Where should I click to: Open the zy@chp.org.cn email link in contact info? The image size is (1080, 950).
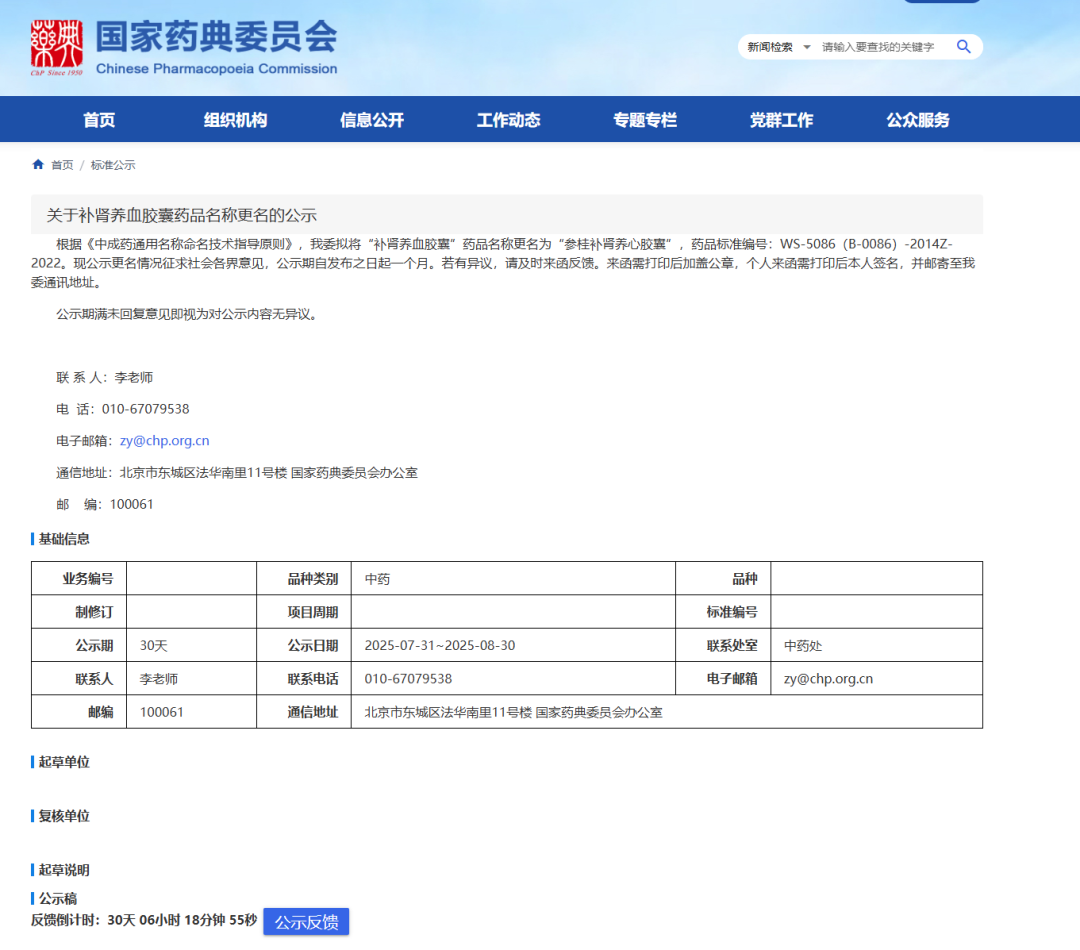click(x=164, y=440)
